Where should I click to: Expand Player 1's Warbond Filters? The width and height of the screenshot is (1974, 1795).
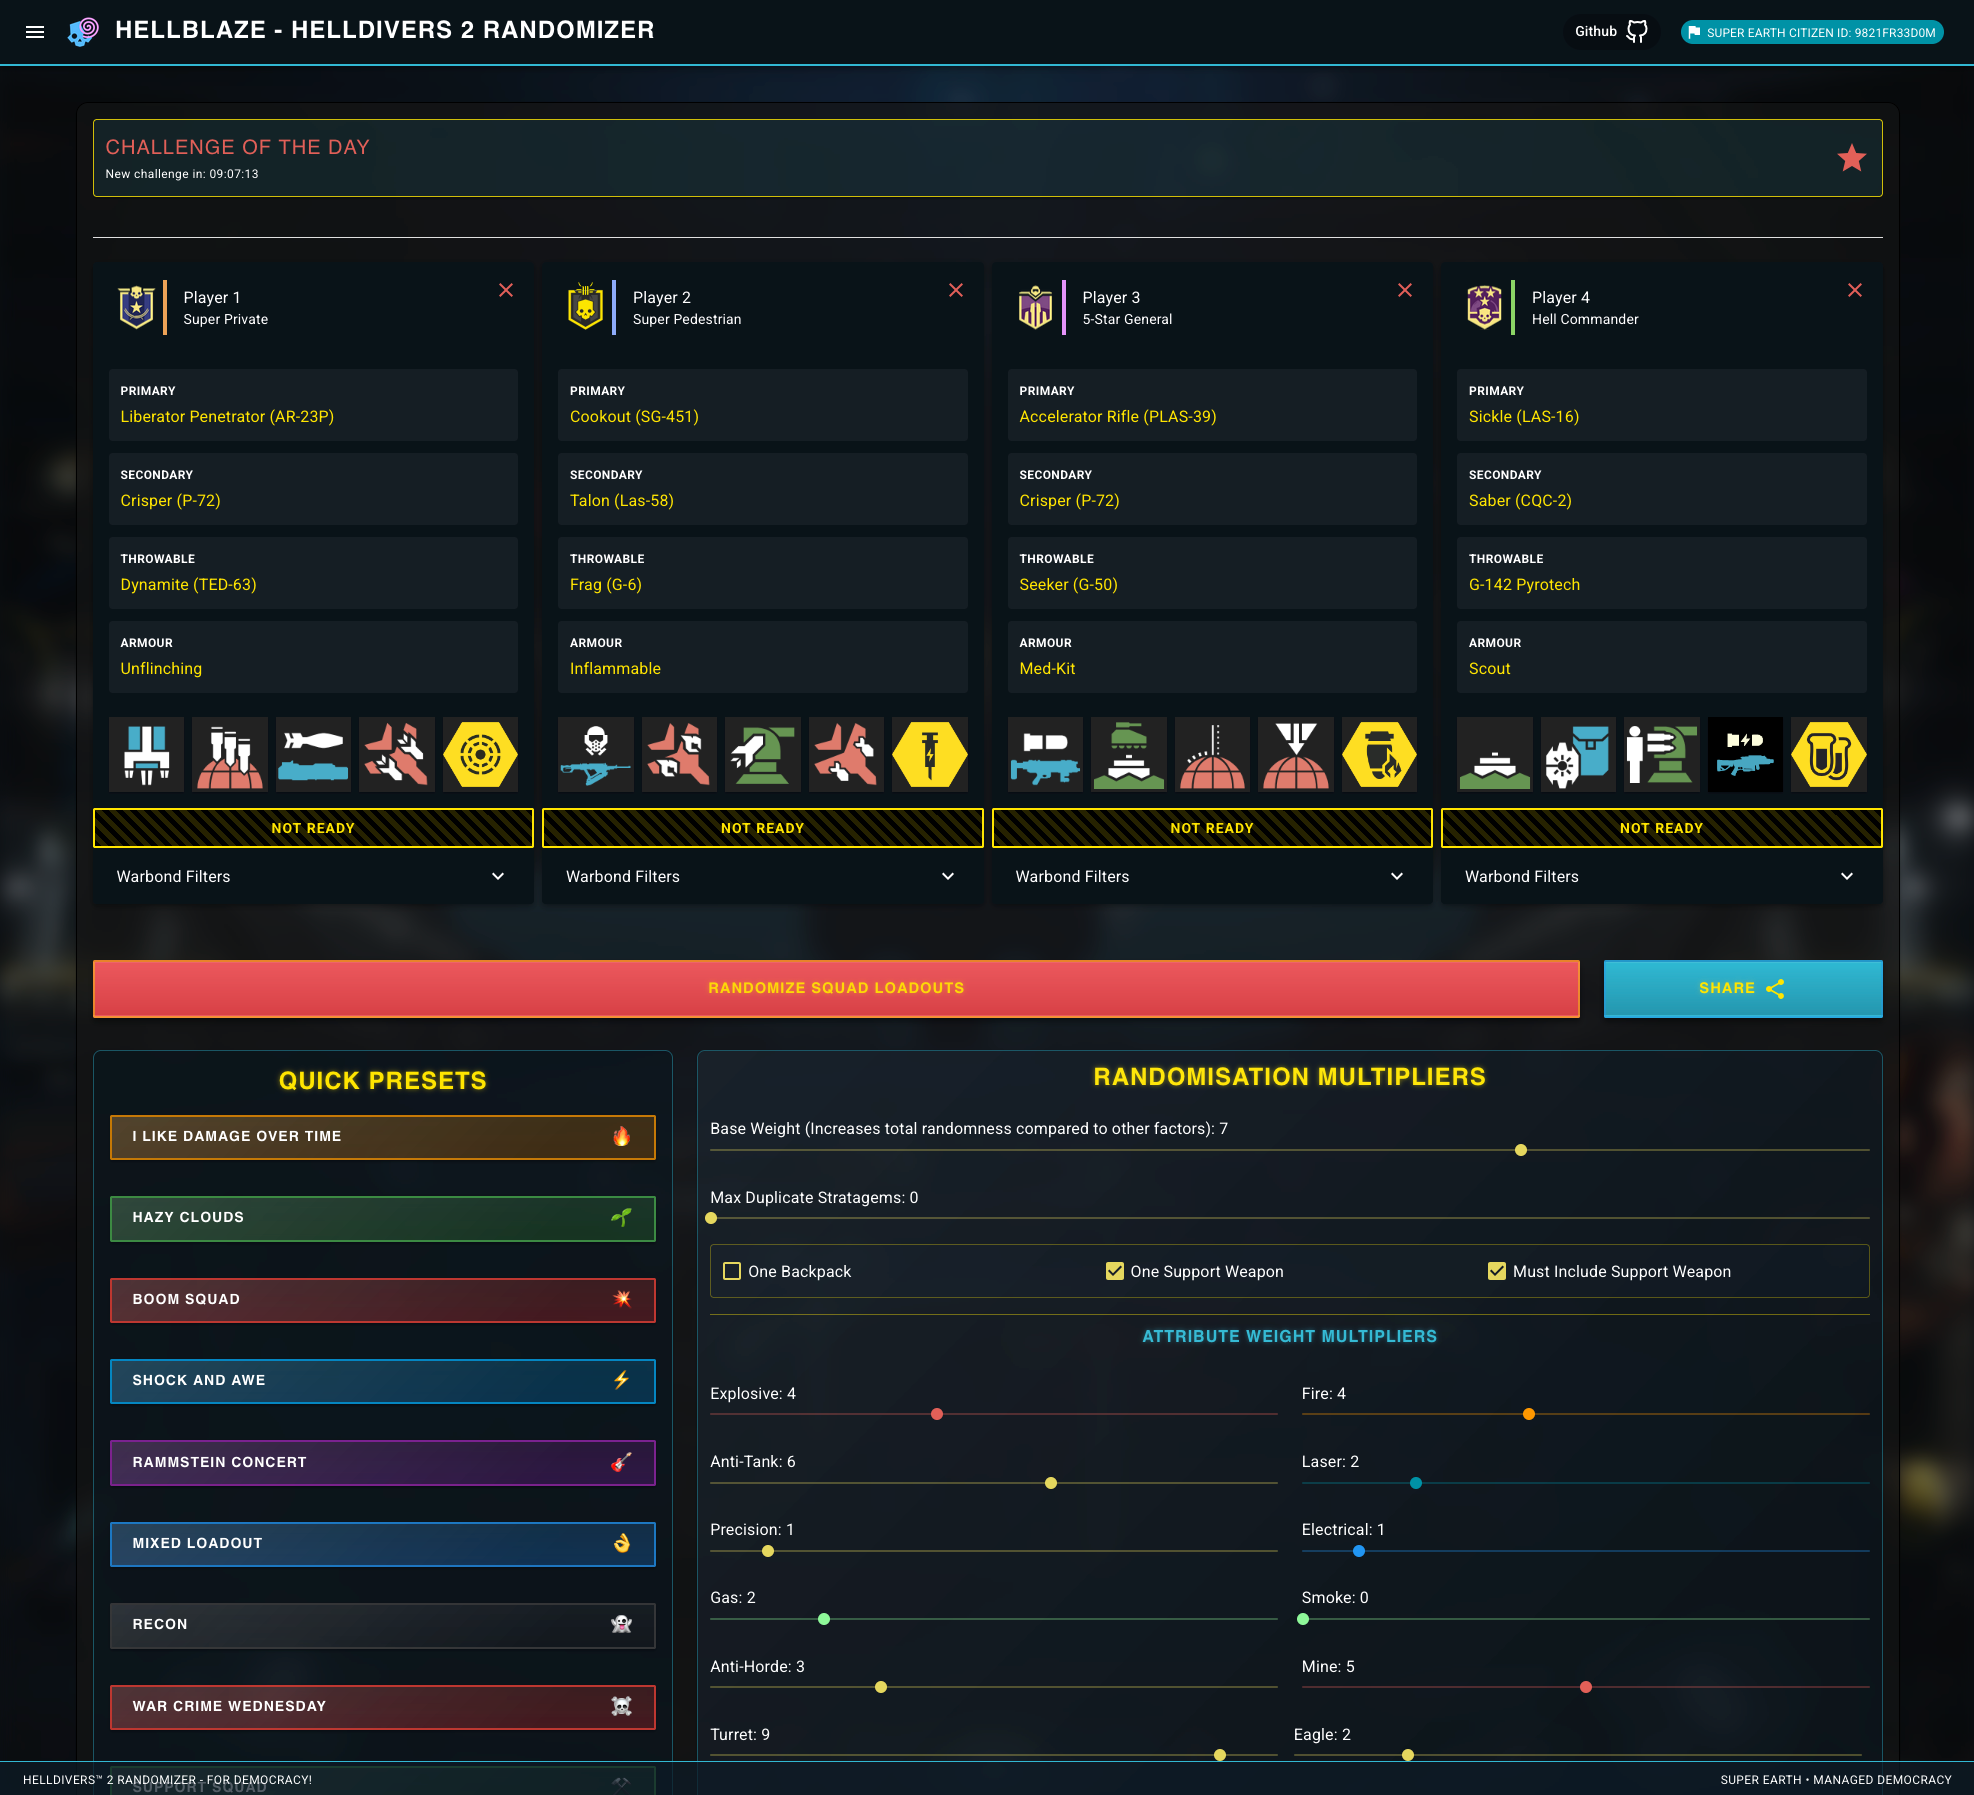click(x=313, y=876)
